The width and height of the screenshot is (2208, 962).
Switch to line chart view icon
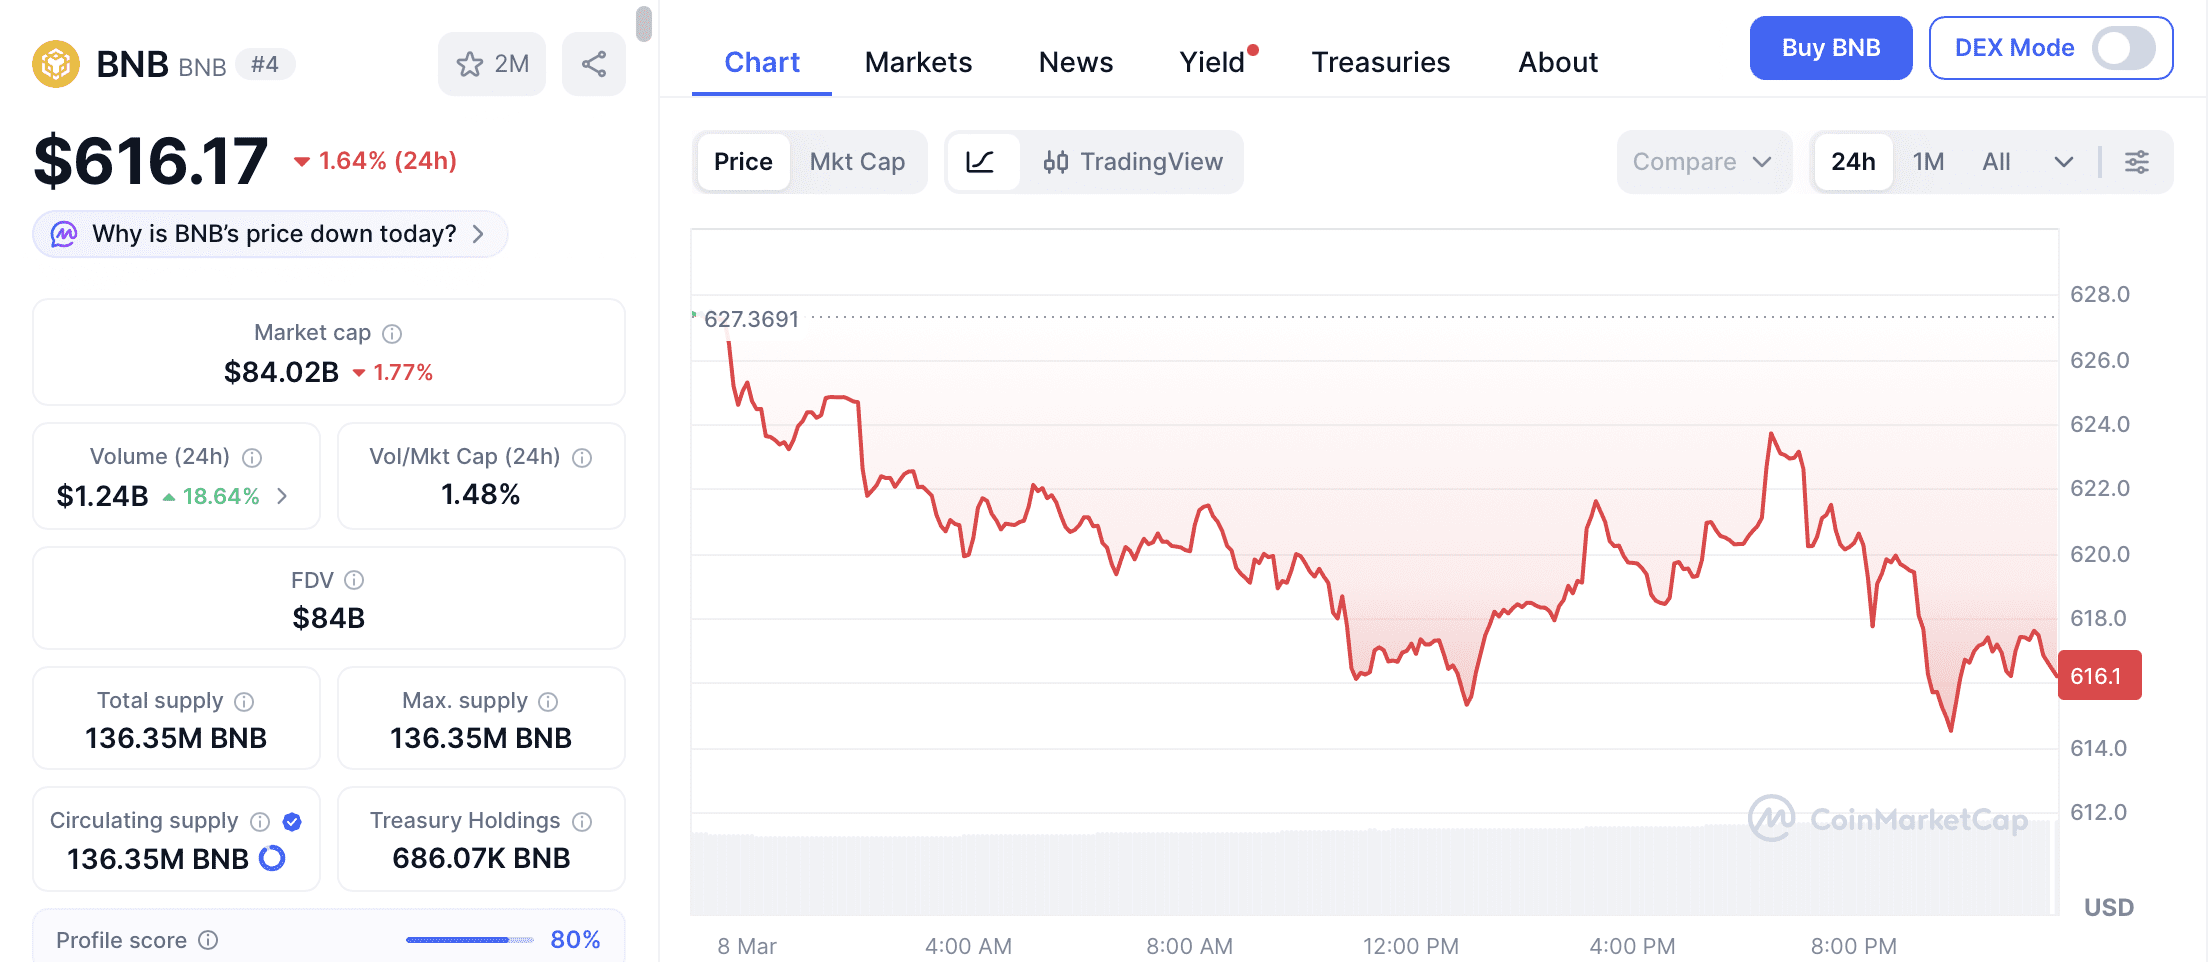(x=981, y=162)
